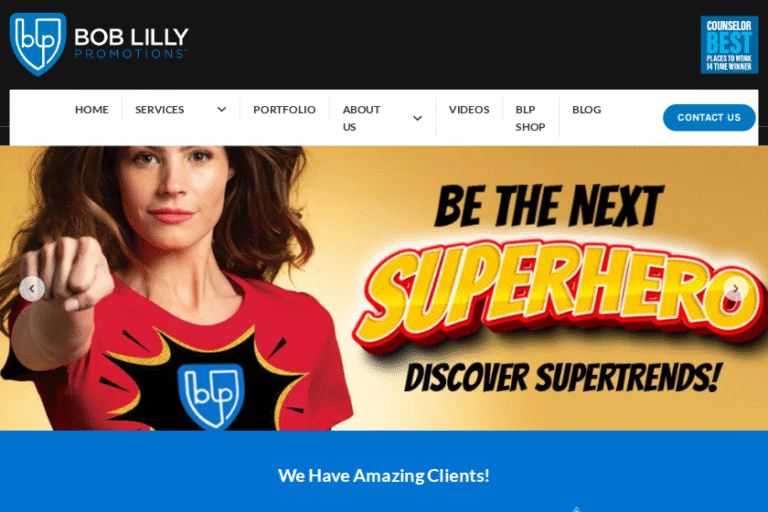Open the About Us menu item
The width and height of the screenshot is (768, 512).
click(361, 118)
